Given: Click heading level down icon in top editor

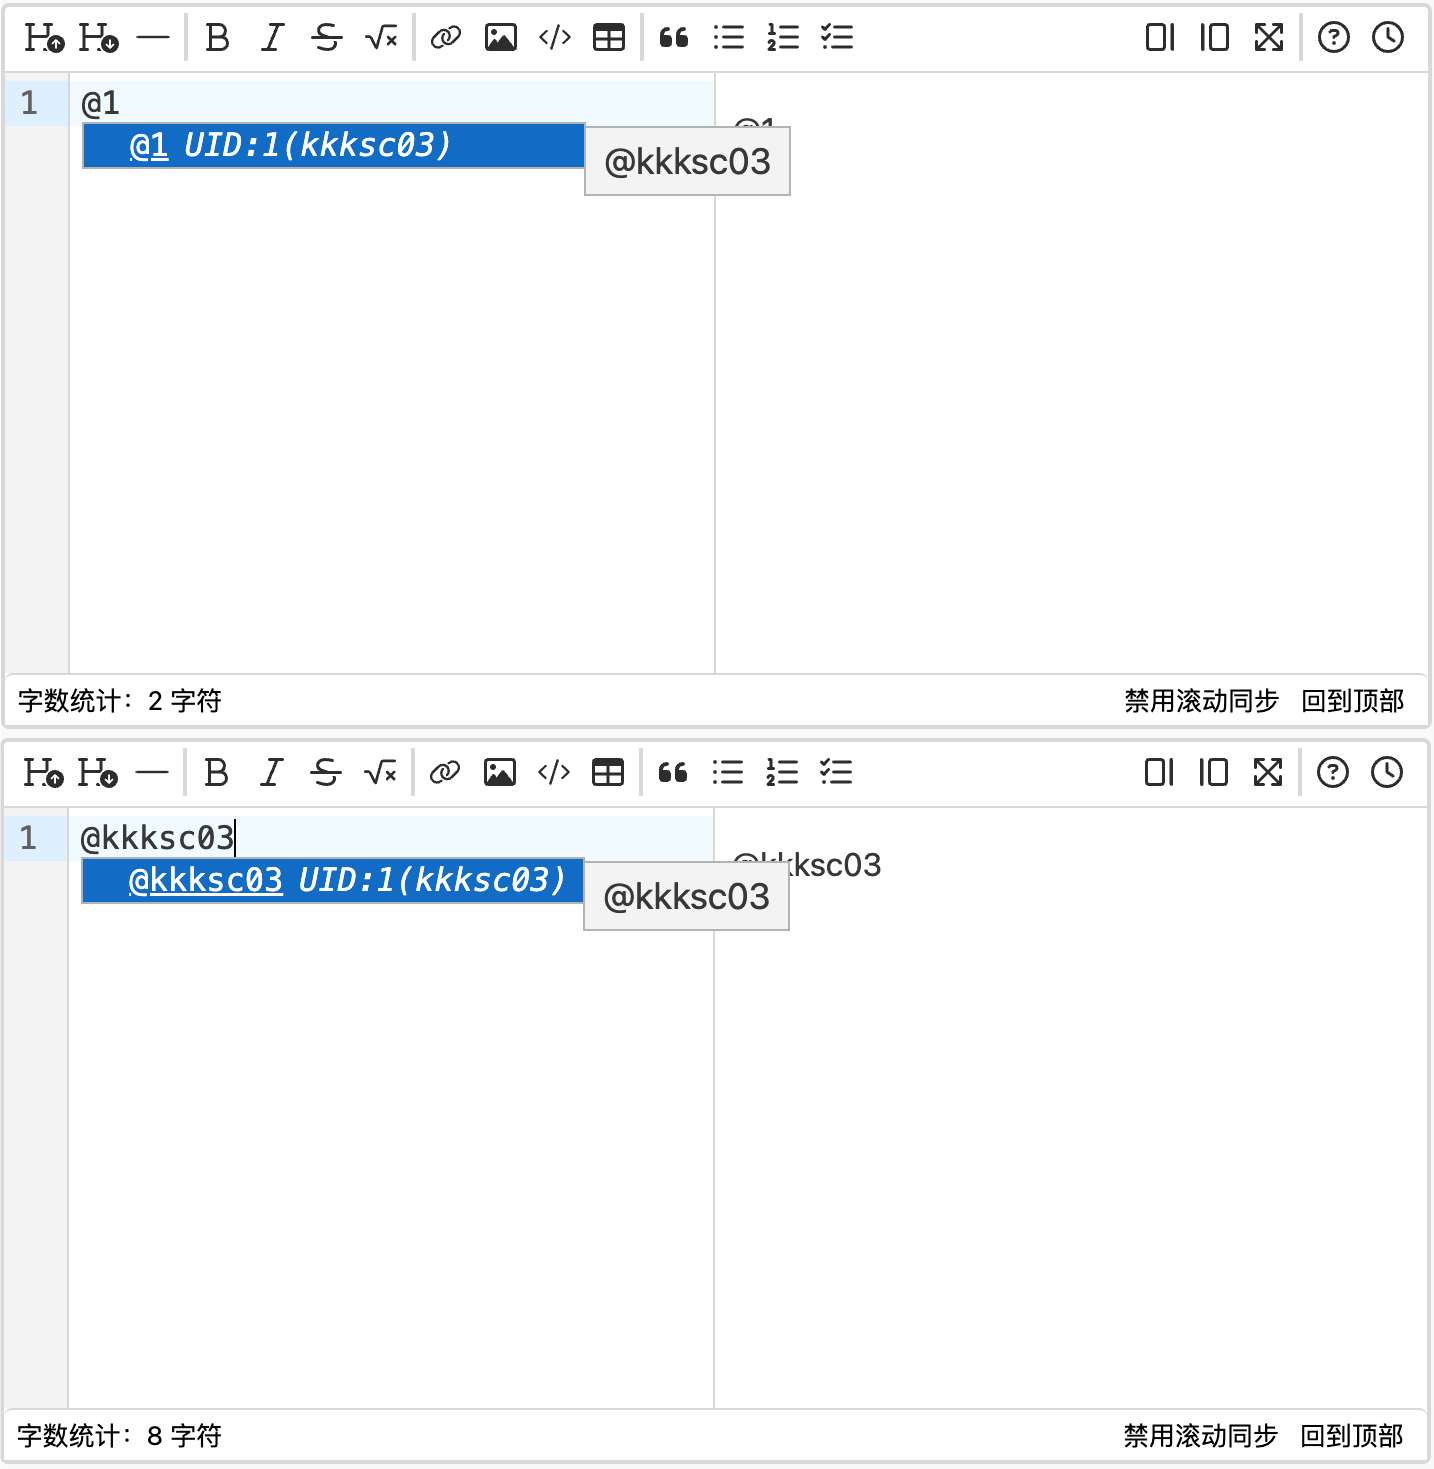Looking at the screenshot, I should click(x=99, y=38).
